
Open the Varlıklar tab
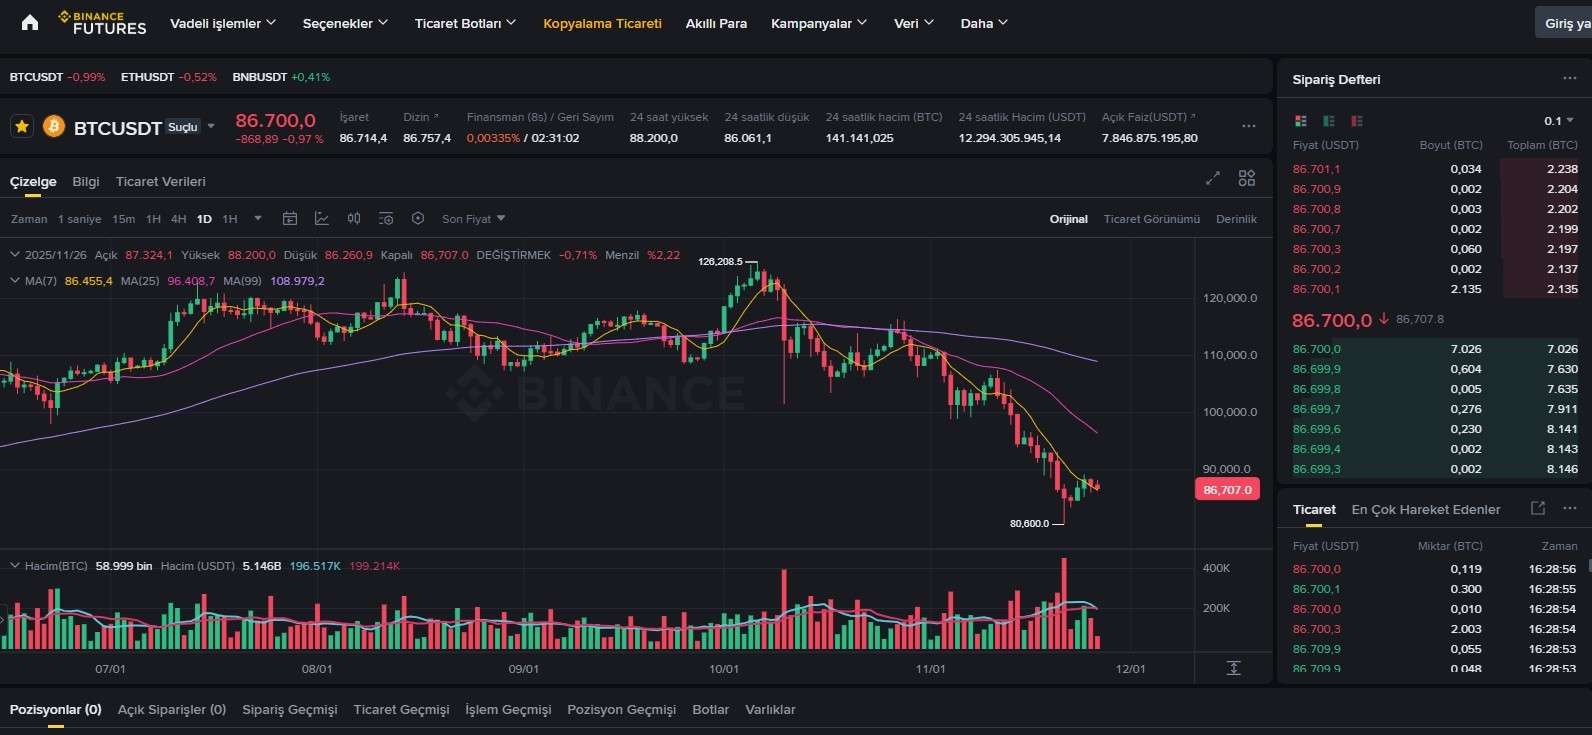pos(770,709)
